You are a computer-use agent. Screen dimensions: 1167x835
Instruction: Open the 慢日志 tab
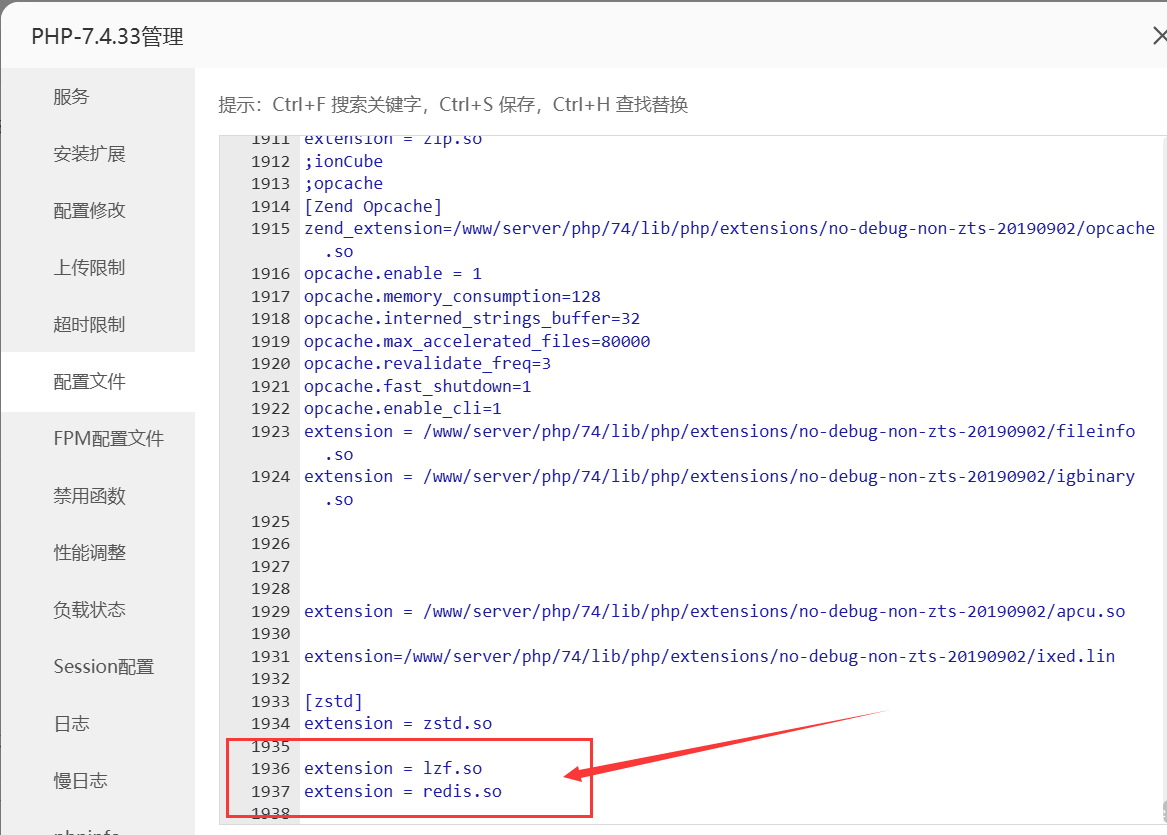(x=80, y=781)
